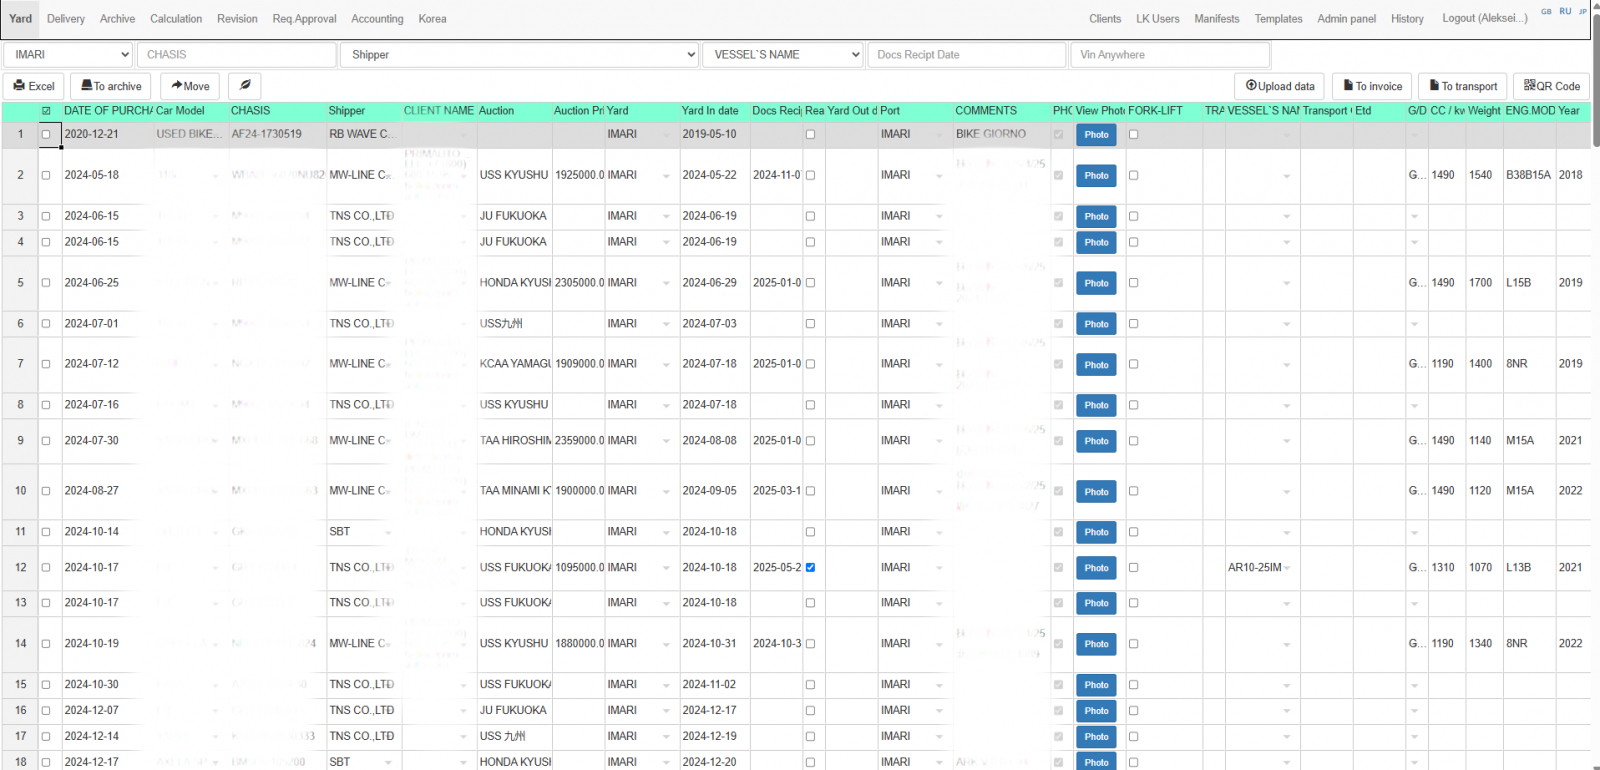Expand the Port dropdown in row 5
The image size is (1600, 770).
click(939, 284)
